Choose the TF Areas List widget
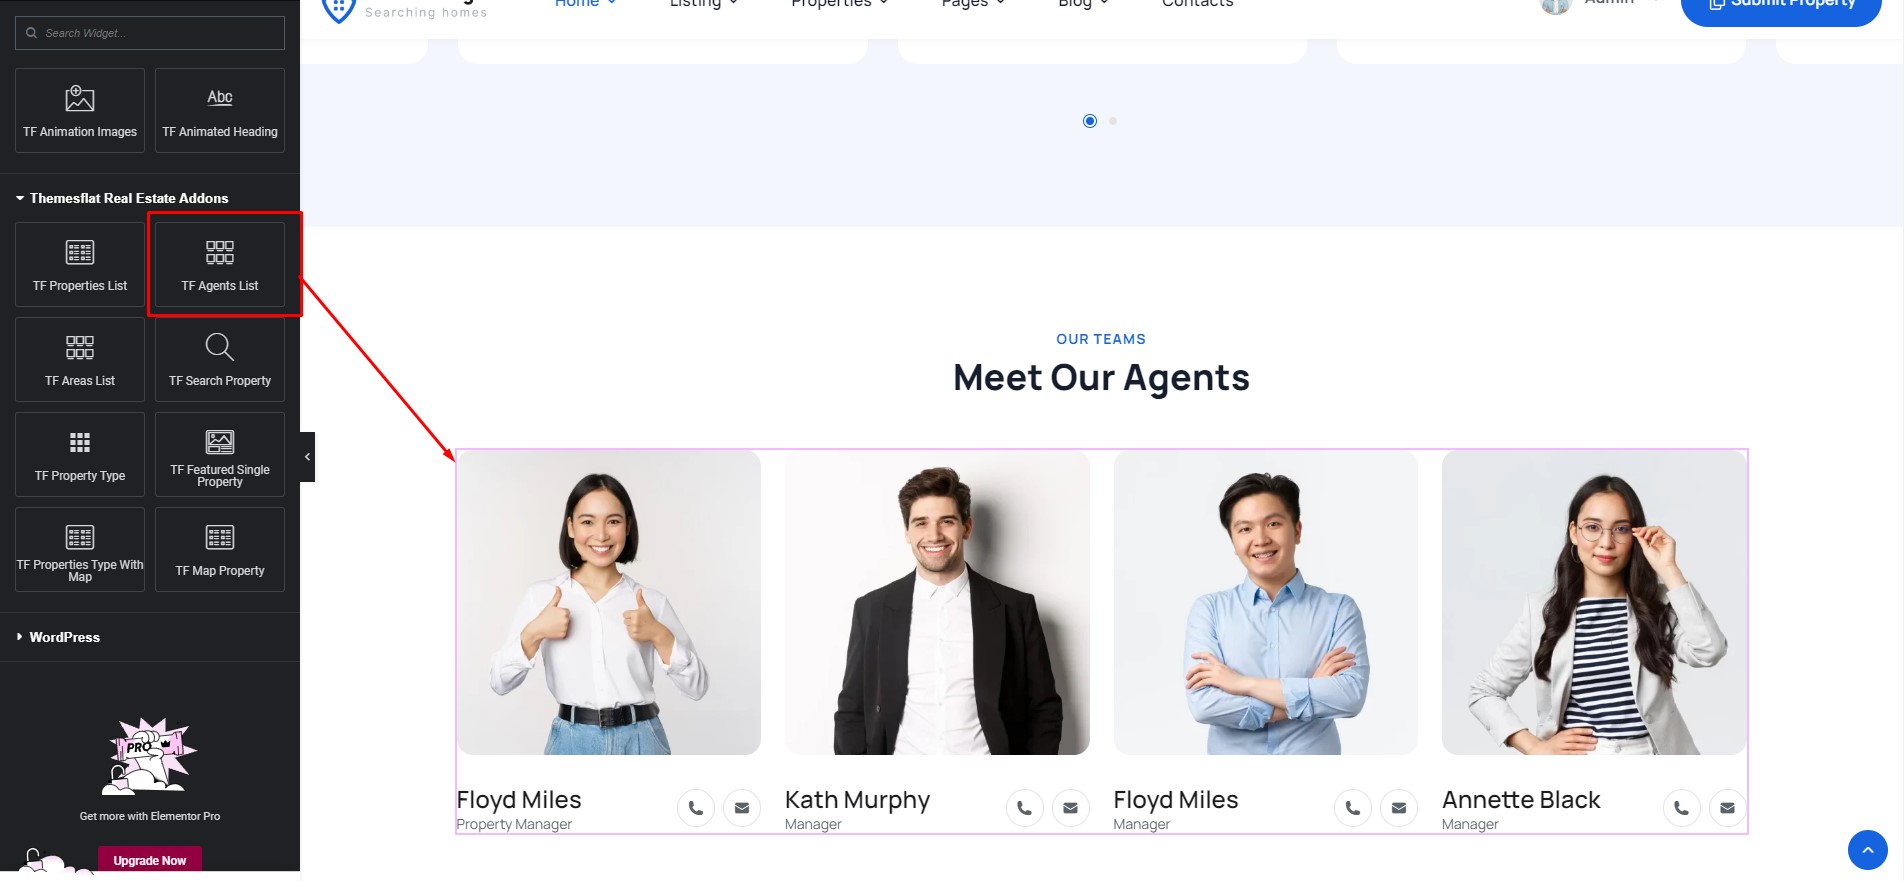 coord(80,359)
